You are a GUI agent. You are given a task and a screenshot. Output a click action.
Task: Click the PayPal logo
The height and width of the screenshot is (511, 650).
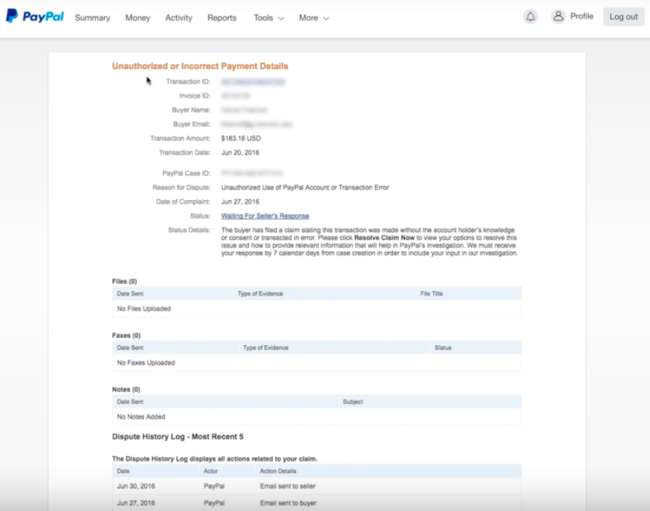click(34, 17)
